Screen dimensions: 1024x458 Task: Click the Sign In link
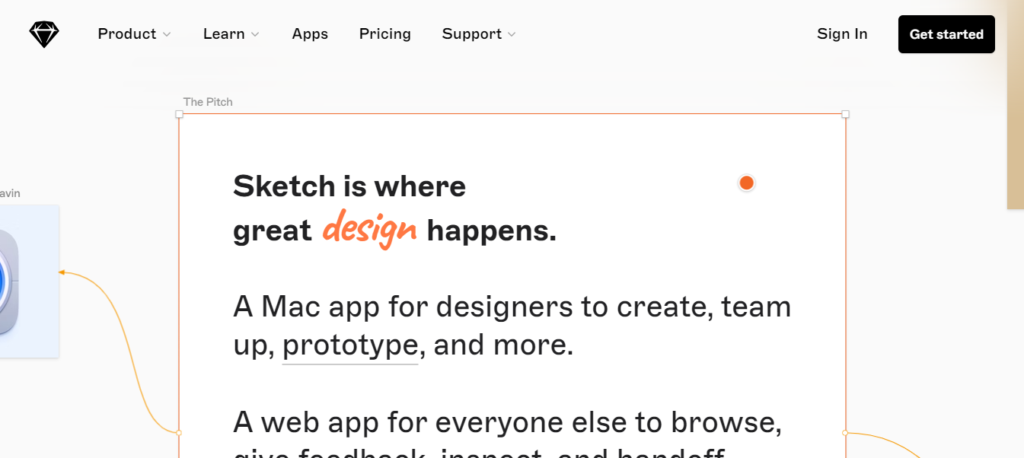tap(842, 34)
